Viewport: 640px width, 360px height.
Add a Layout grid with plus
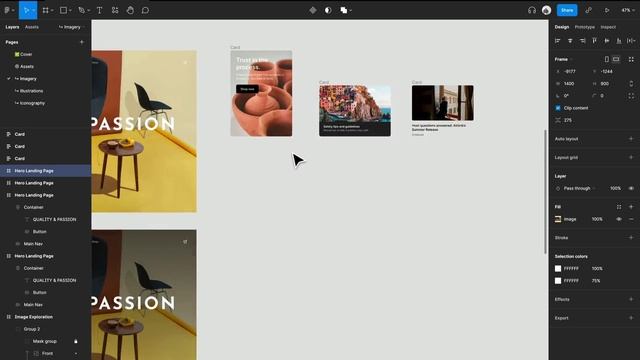pyautogui.click(x=631, y=157)
